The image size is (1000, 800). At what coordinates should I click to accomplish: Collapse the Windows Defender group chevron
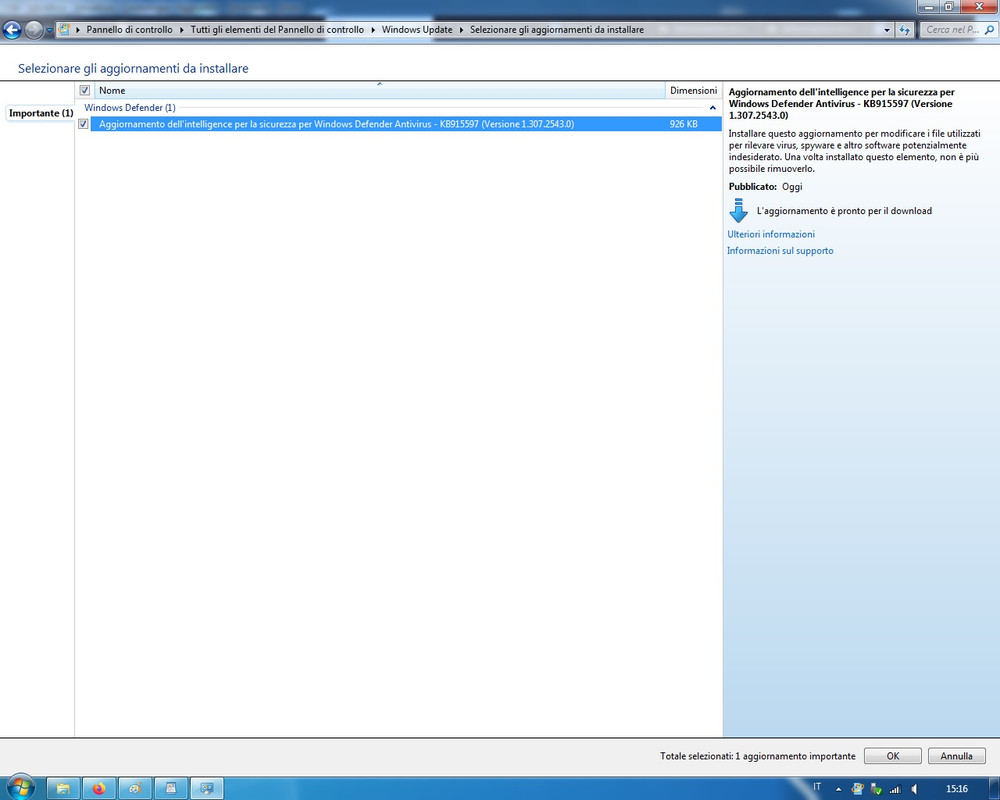coord(712,108)
